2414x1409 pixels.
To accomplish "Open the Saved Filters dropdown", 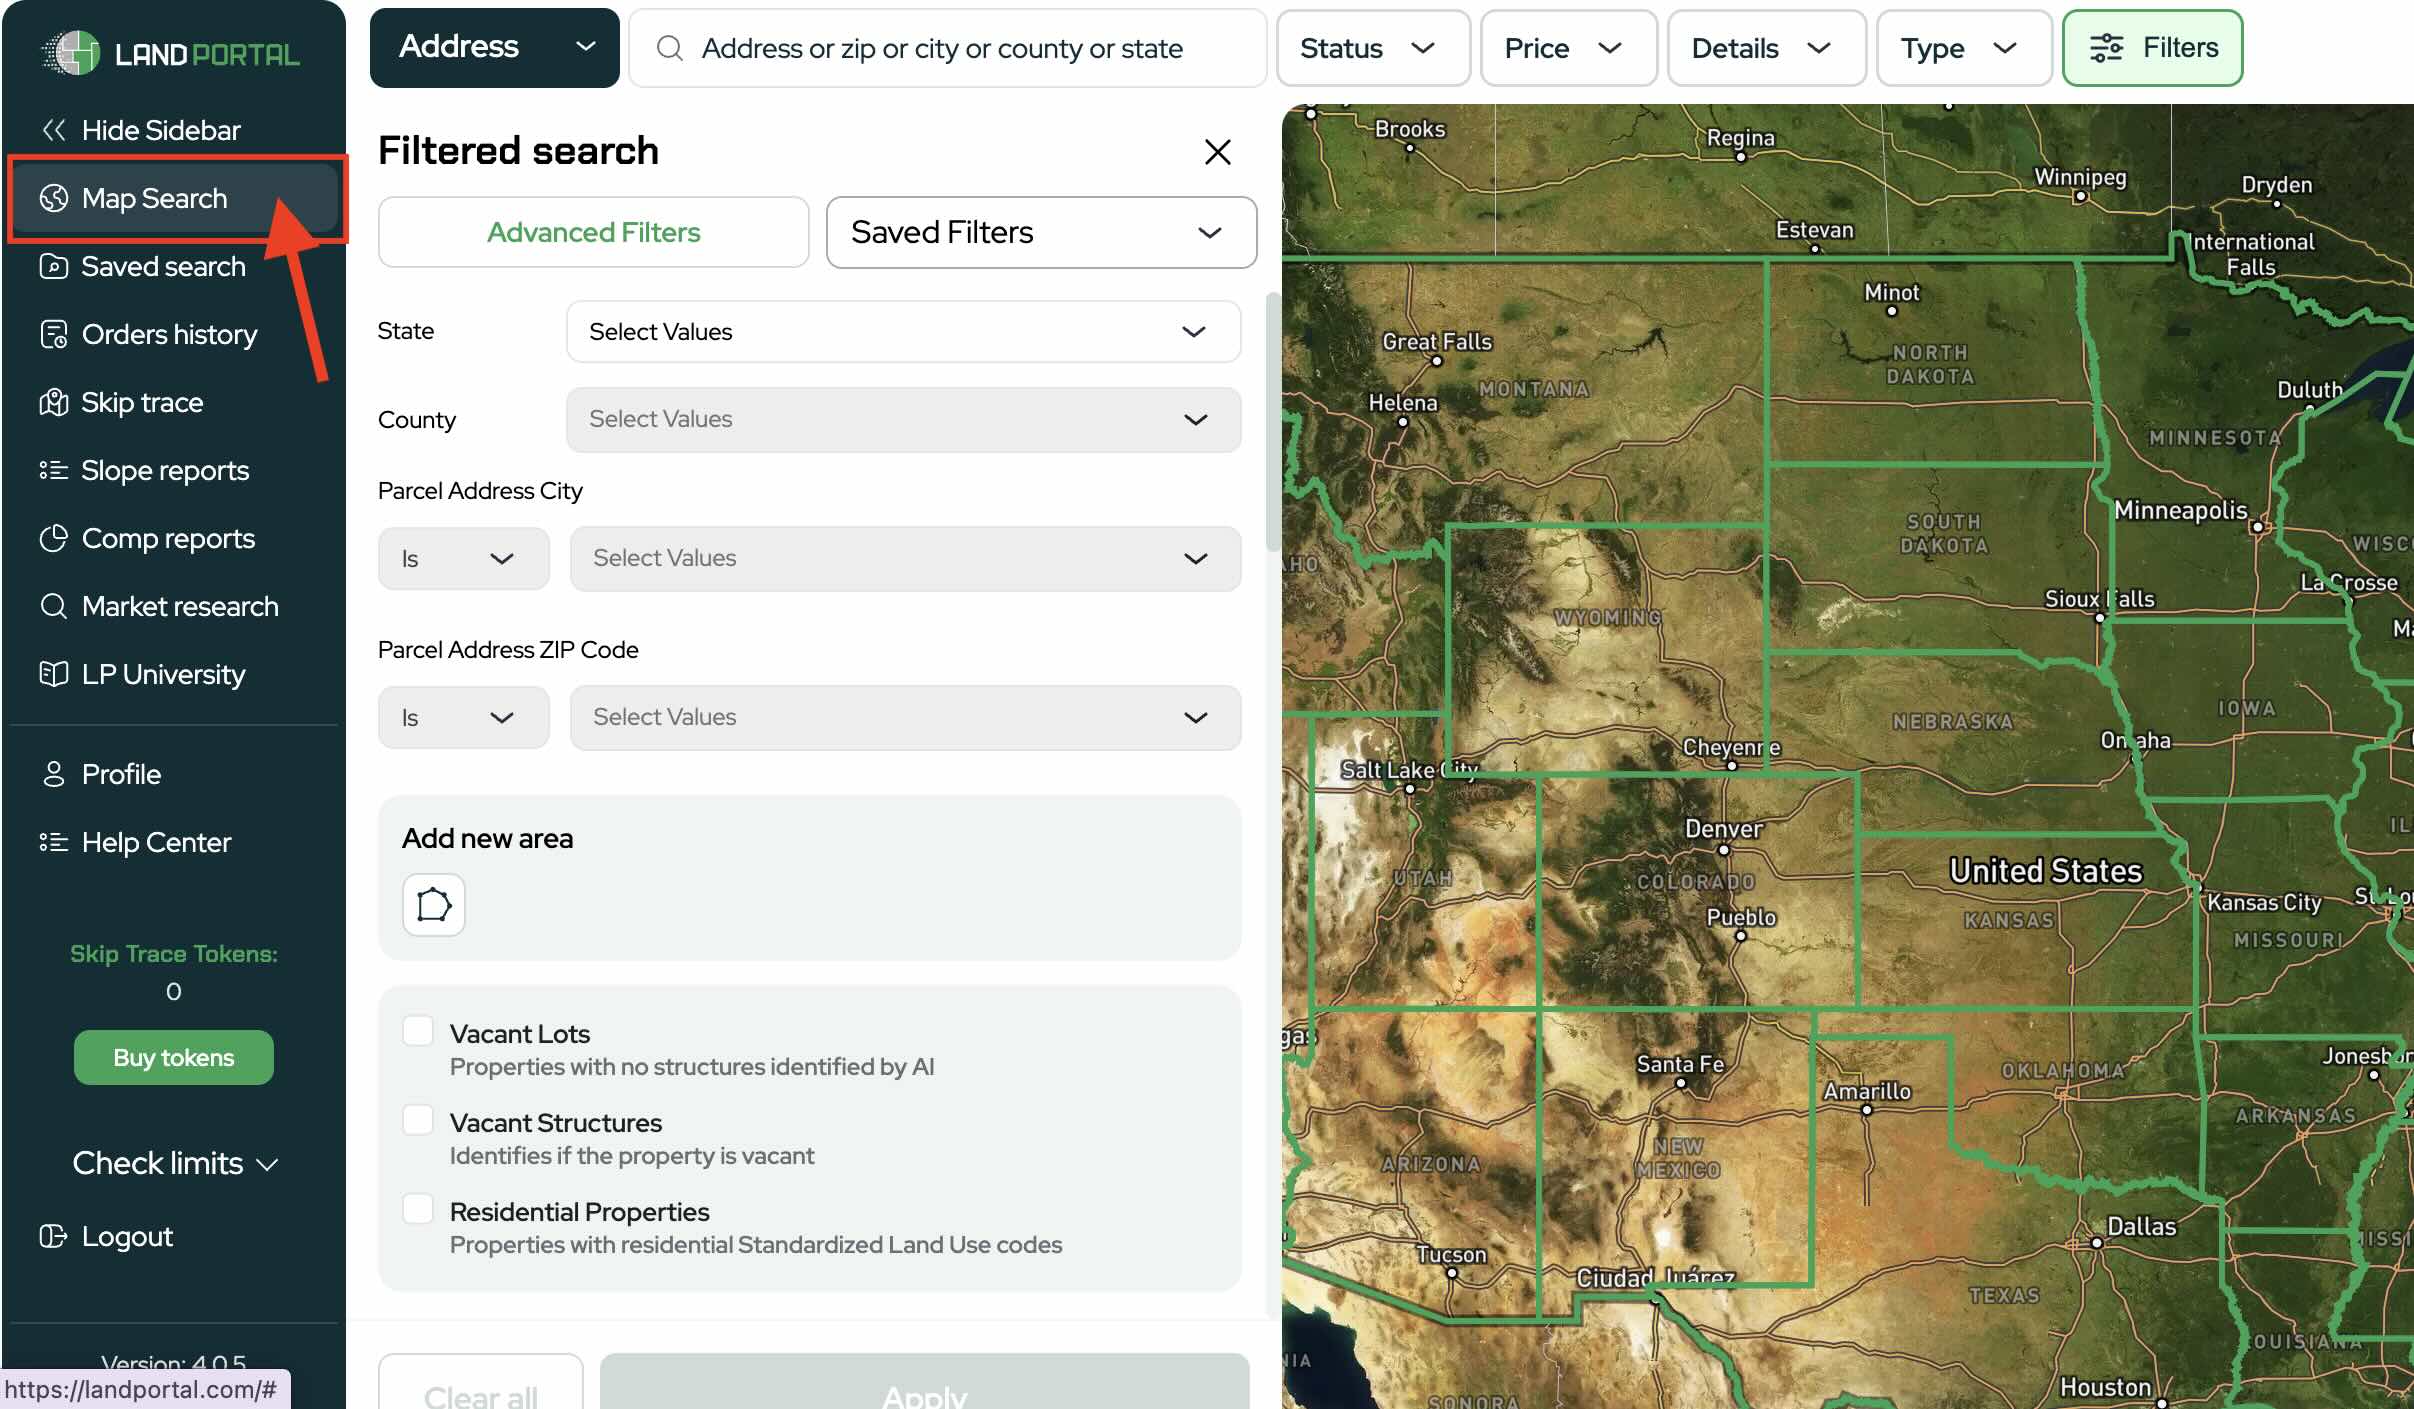I will [1040, 232].
